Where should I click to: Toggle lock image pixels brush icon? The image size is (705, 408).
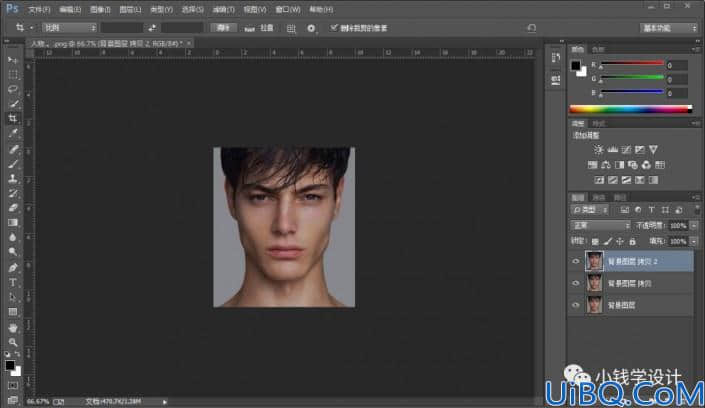click(607, 242)
